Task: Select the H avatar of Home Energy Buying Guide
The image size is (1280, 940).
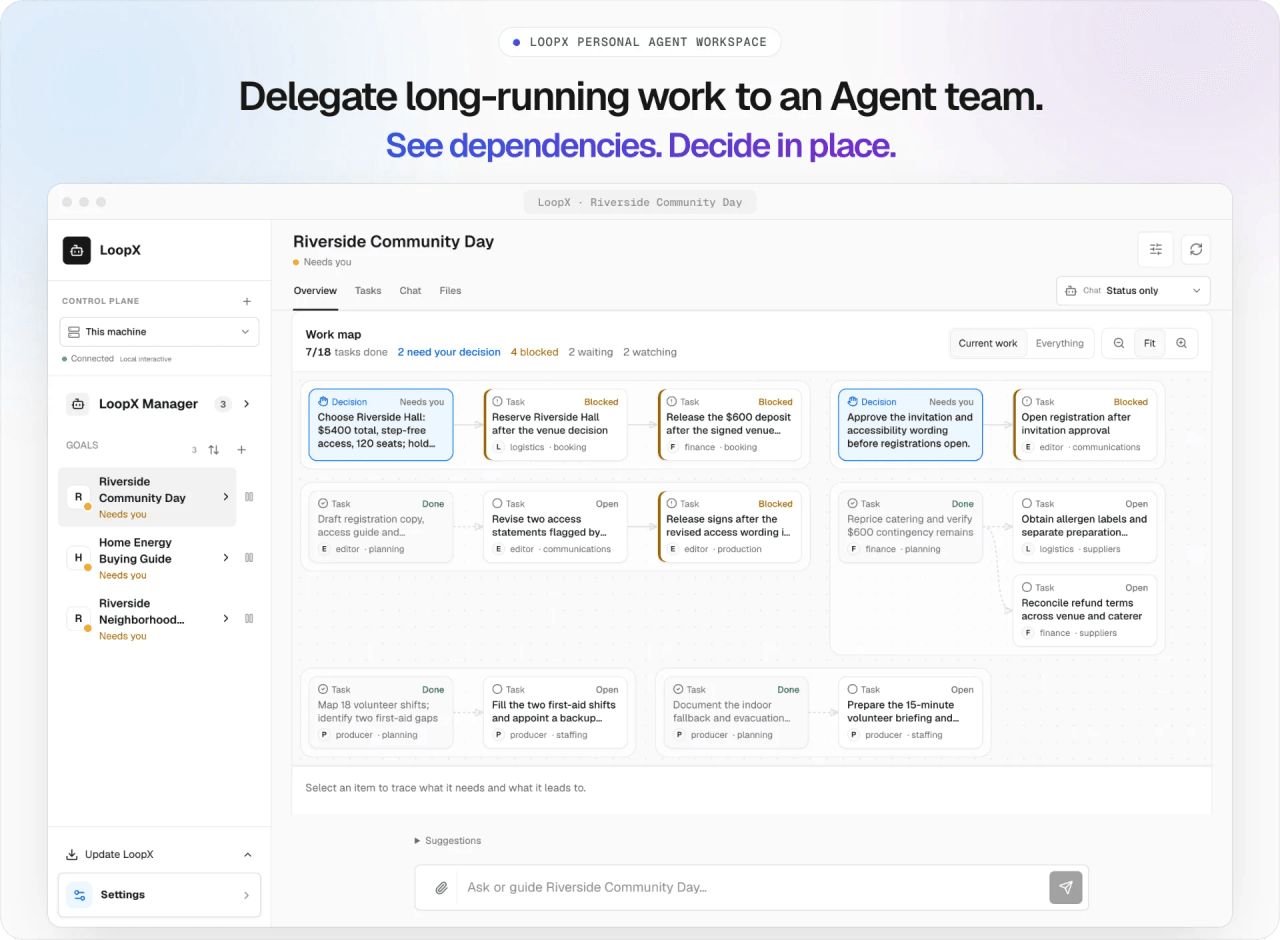Action: pos(78,558)
